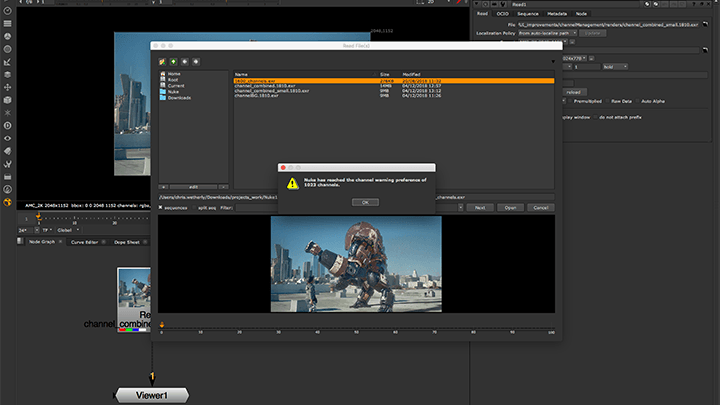Open the Views nodes eye icon

pyautogui.click(x=7, y=138)
